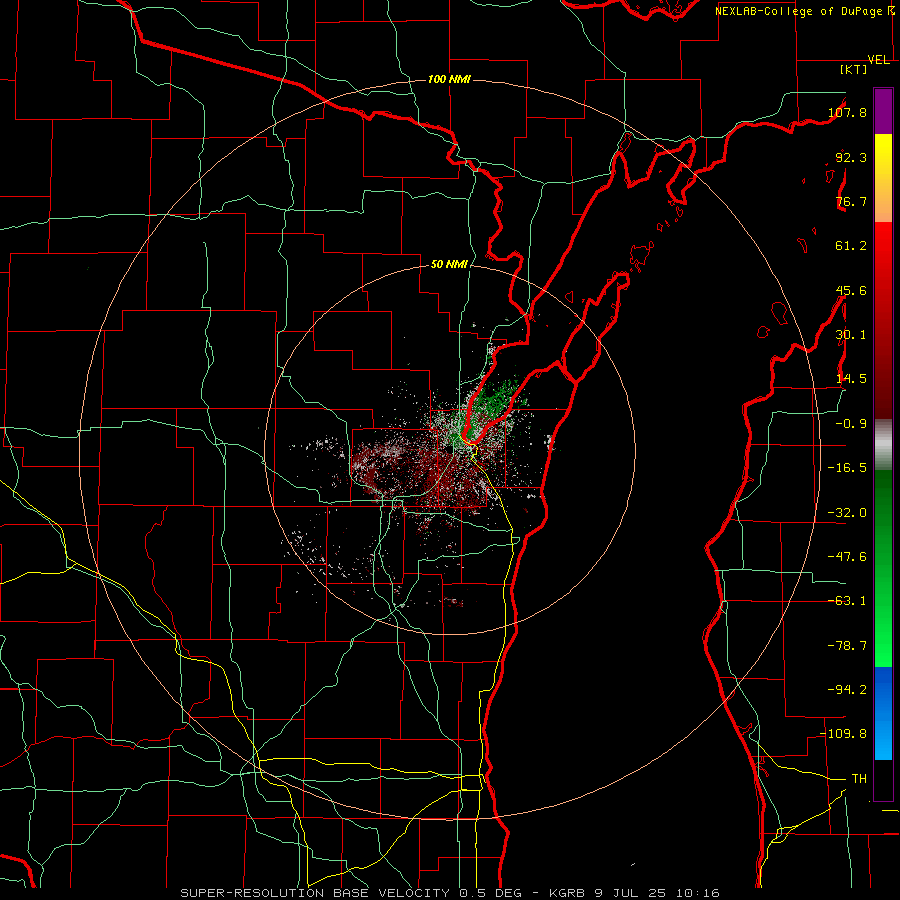
Task: Click the -78.7 legend value
Action: (x=847, y=646)
